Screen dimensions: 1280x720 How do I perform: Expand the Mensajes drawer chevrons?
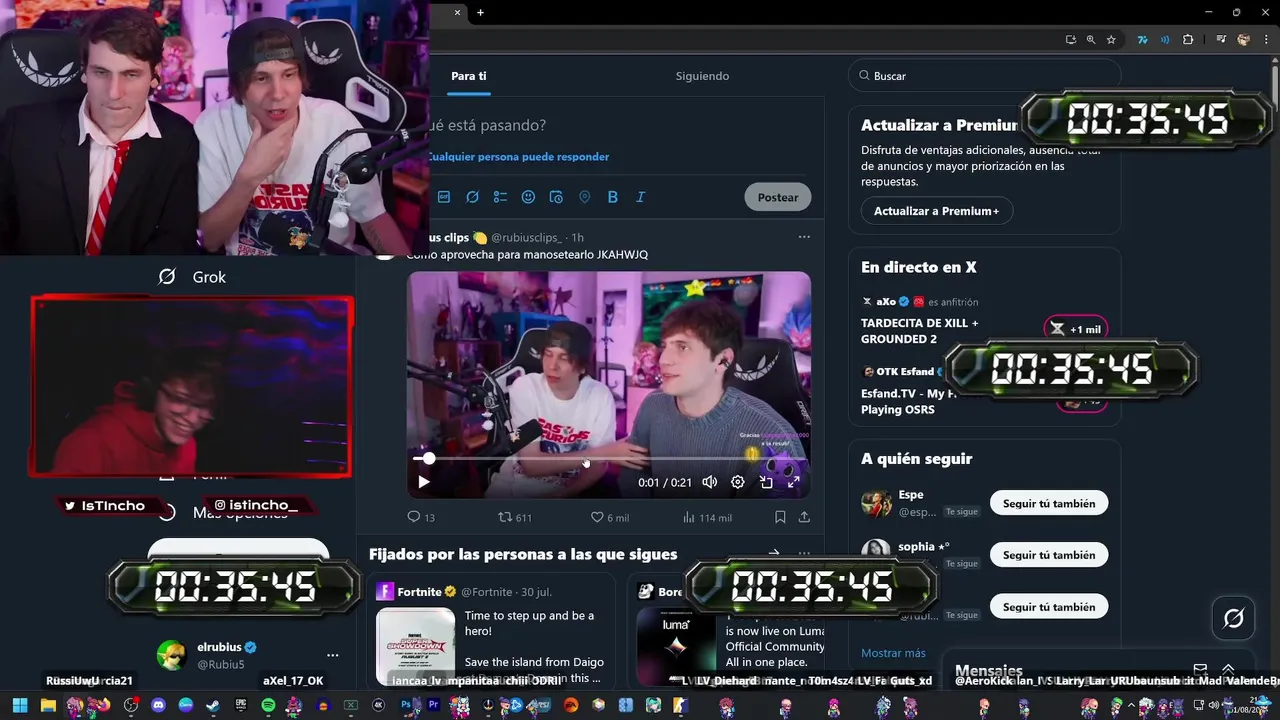[x=1229, y=669]
